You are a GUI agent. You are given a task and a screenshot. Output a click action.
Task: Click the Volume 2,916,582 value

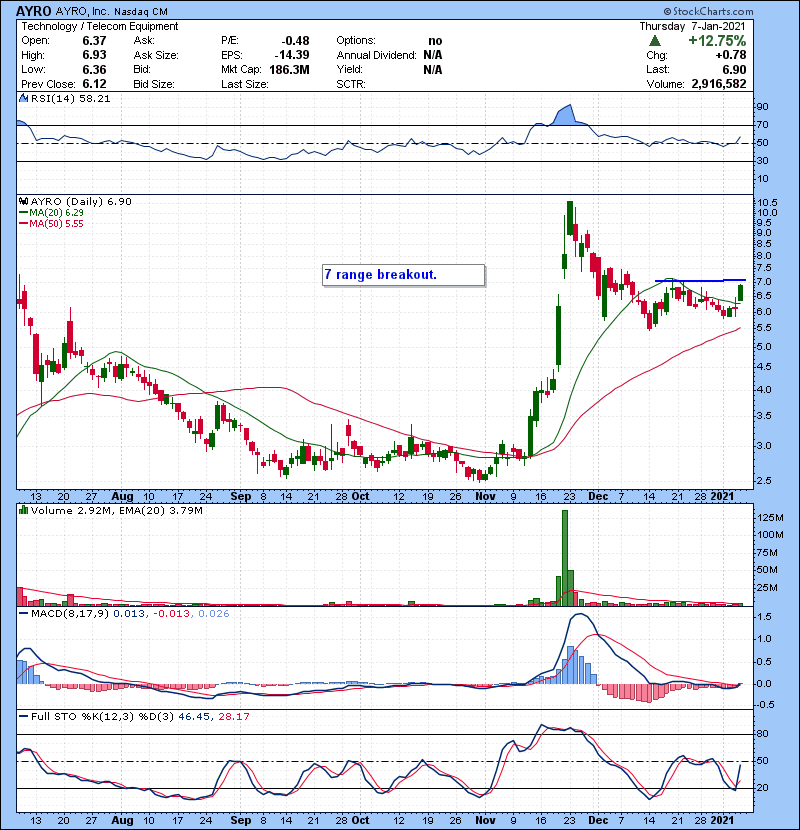click(718, 84)
